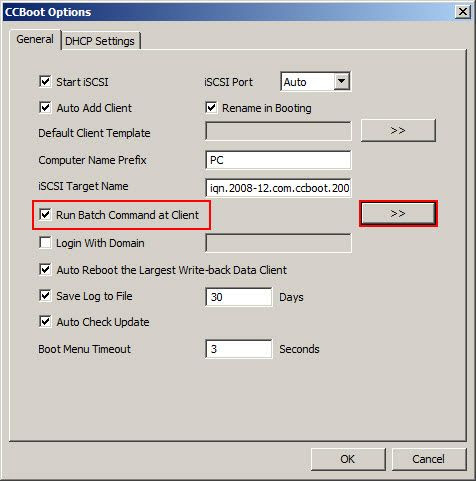The width and height of the screenshot is (476, 481).
Task: Uncheck the Start iSCSI checkbox
Action: (x=45, y=81)
